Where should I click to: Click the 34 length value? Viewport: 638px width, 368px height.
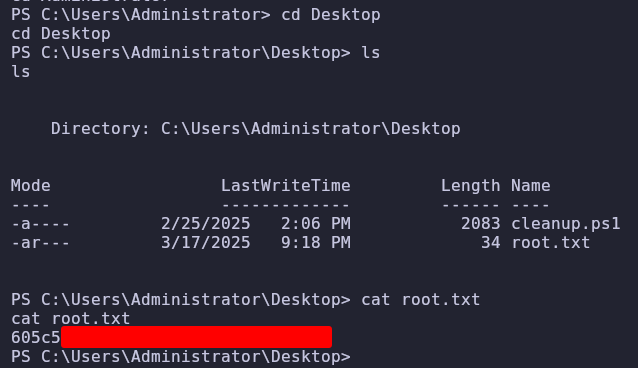click(491, 243)
